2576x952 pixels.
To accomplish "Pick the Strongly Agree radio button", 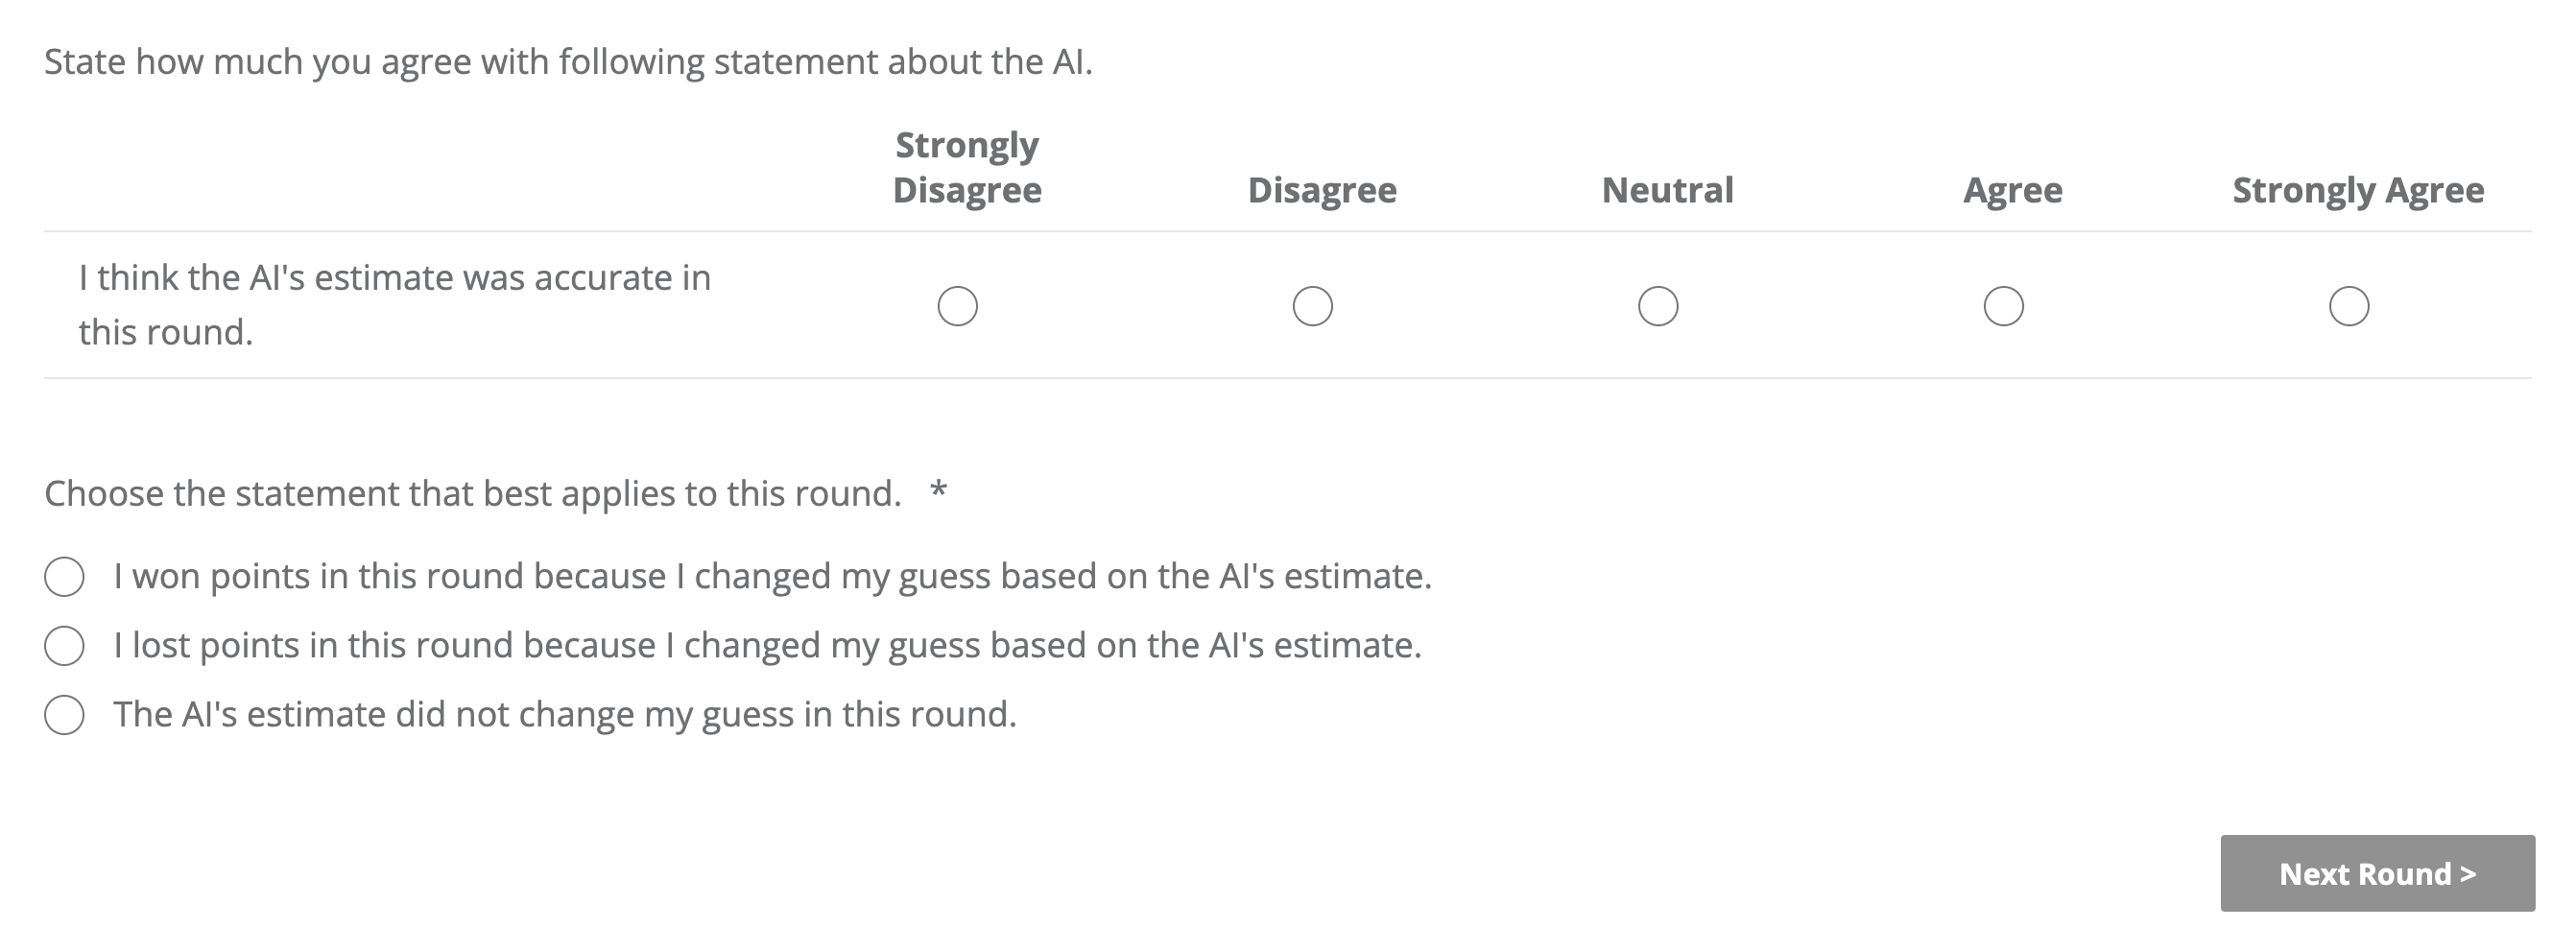I will 2348,306.
